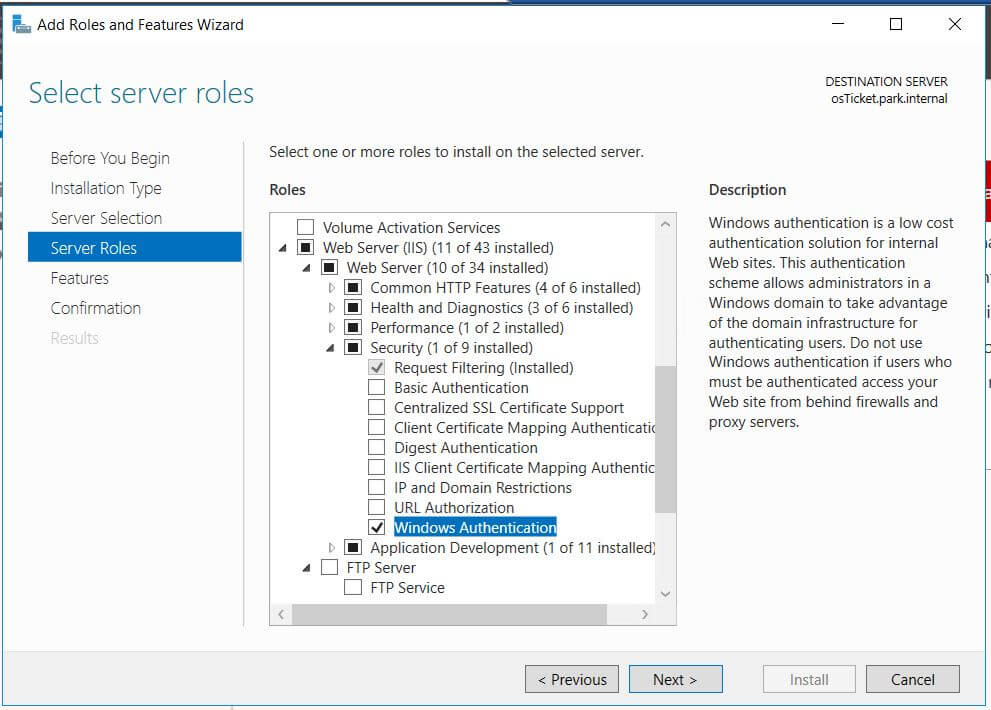This screenshot has width=991, height=710.
Task: Enable Client Certificate Mapping Authentication checkbox
Action: click(377, 427)
